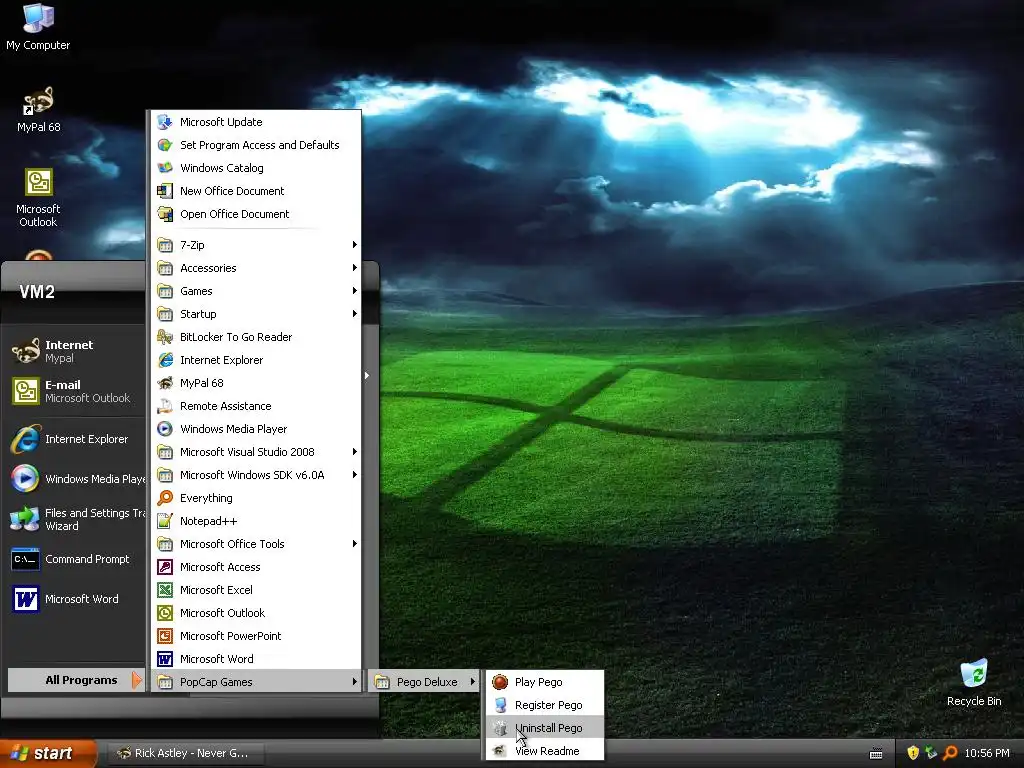The image size is (1024, 768).
Task: Launch MyPal 68 from All Programs list
Action: coord(256,383)
